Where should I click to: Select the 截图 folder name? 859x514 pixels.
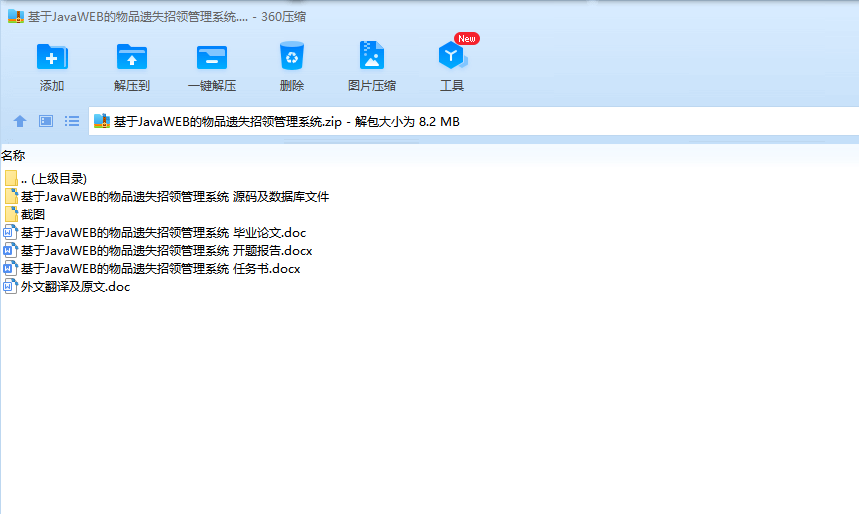click(x=33, y=215)
